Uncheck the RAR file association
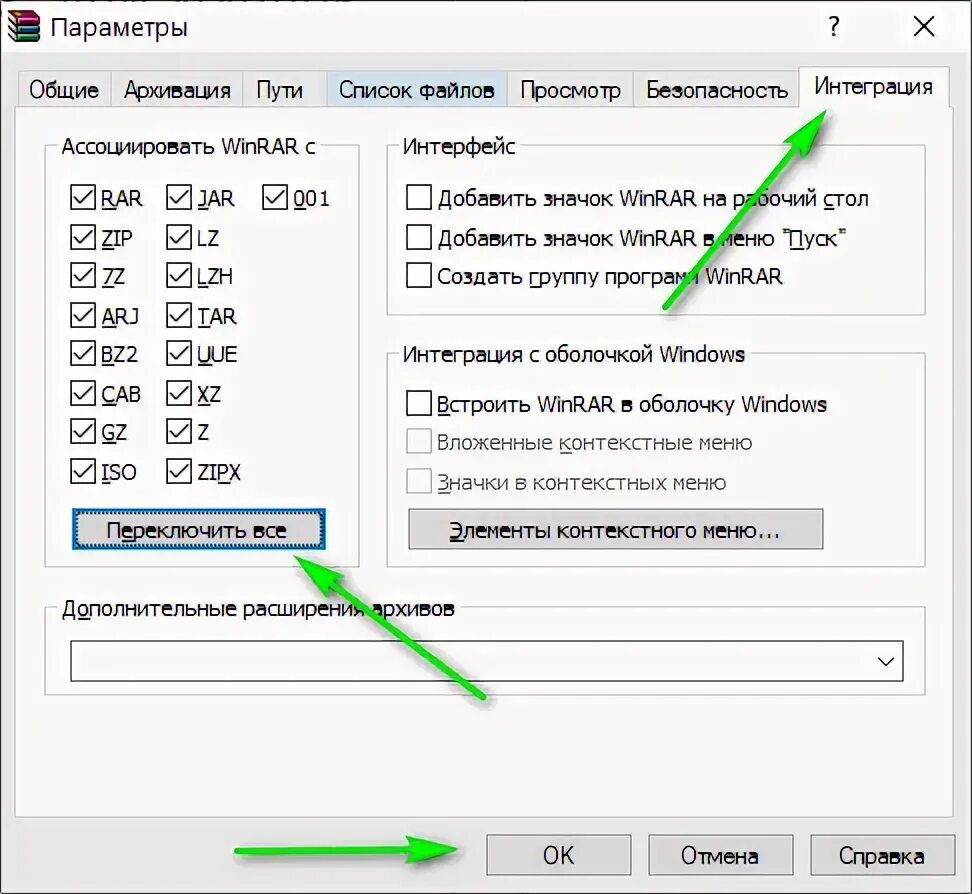The image size is (972, 894). (83, 198)
